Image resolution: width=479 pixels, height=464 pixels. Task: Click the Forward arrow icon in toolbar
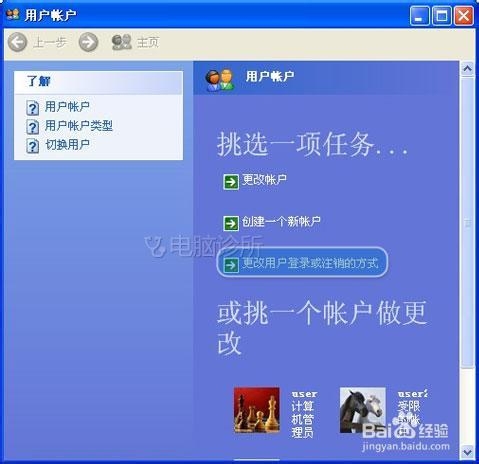point(88,42)
